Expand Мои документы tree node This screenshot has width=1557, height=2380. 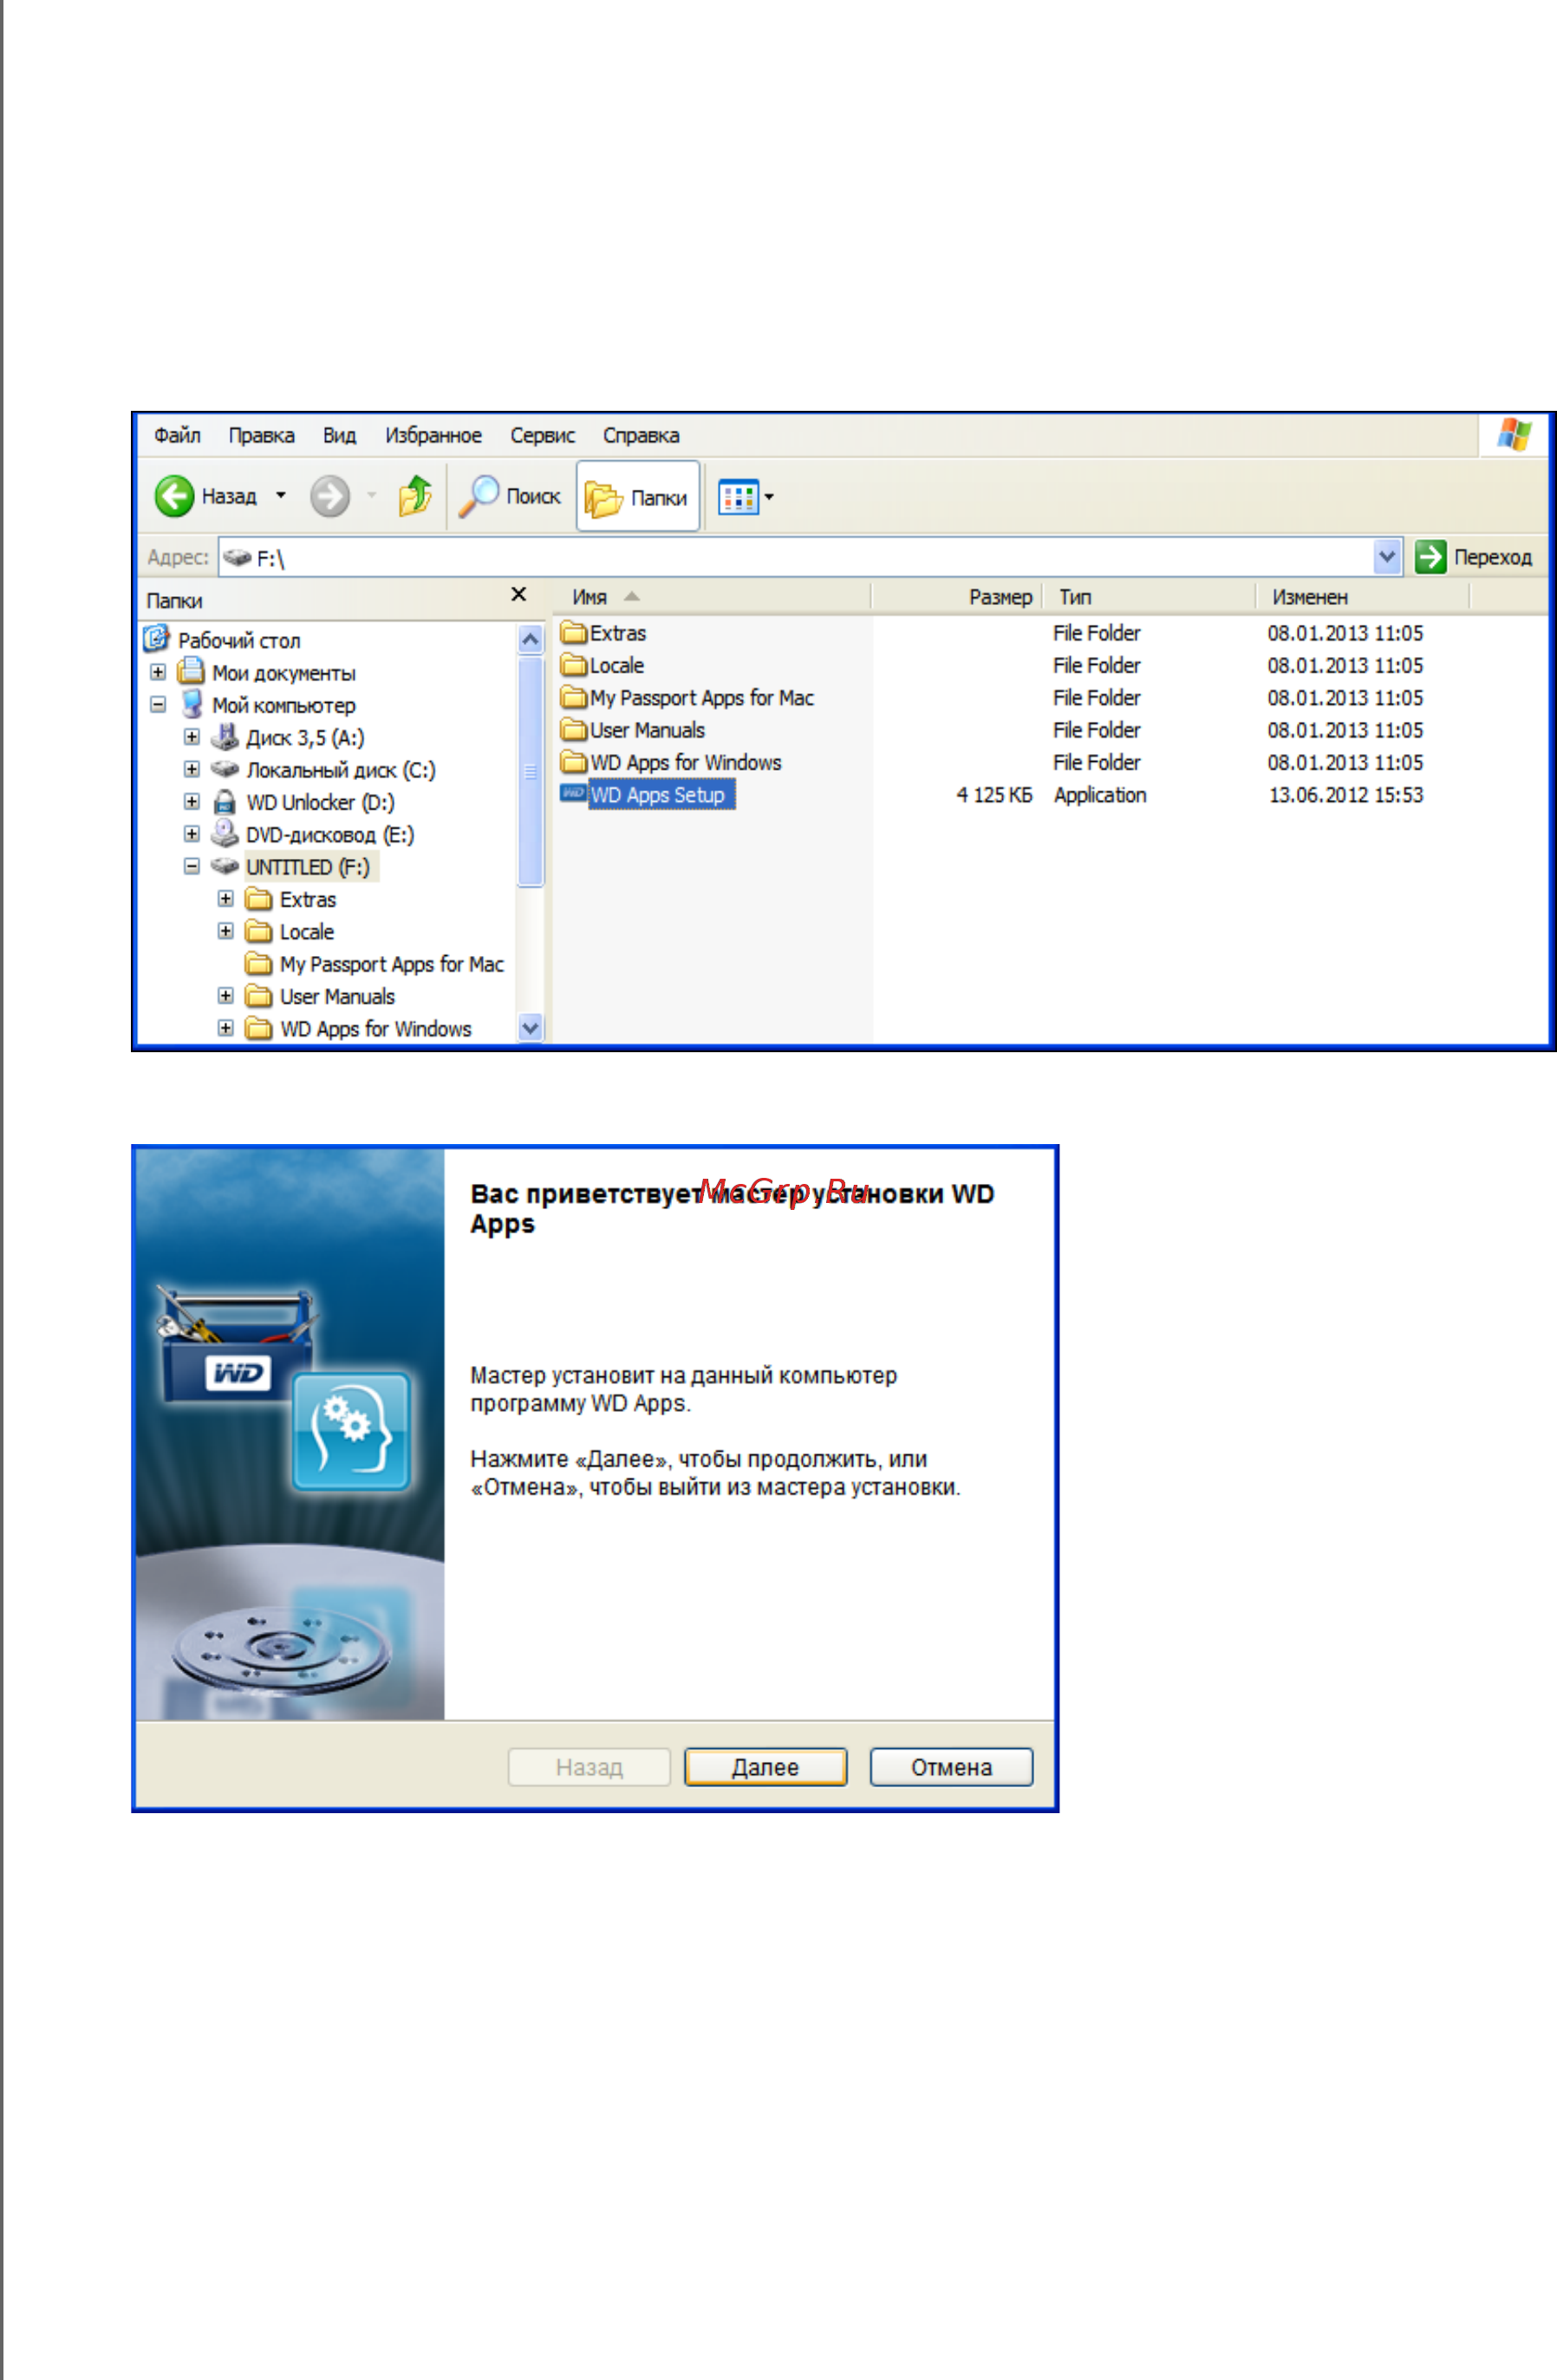pos(158,672)
